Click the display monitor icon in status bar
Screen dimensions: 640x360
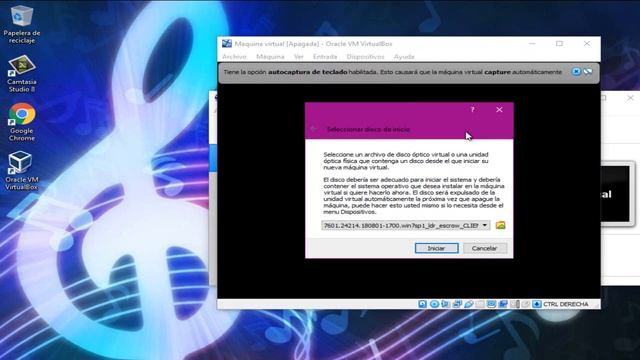[x=491, y=304]
